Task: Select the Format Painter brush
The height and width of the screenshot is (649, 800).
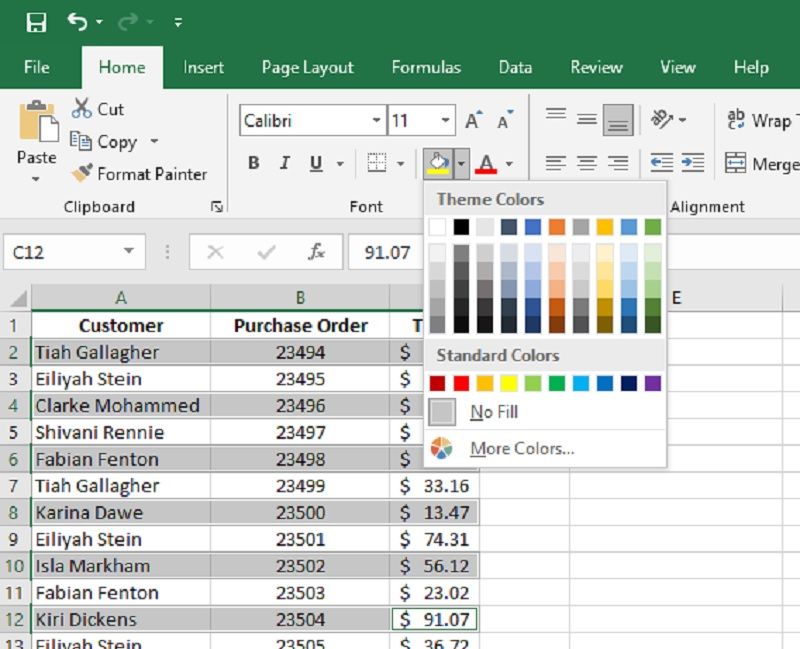Action: [x=82, y=173]
